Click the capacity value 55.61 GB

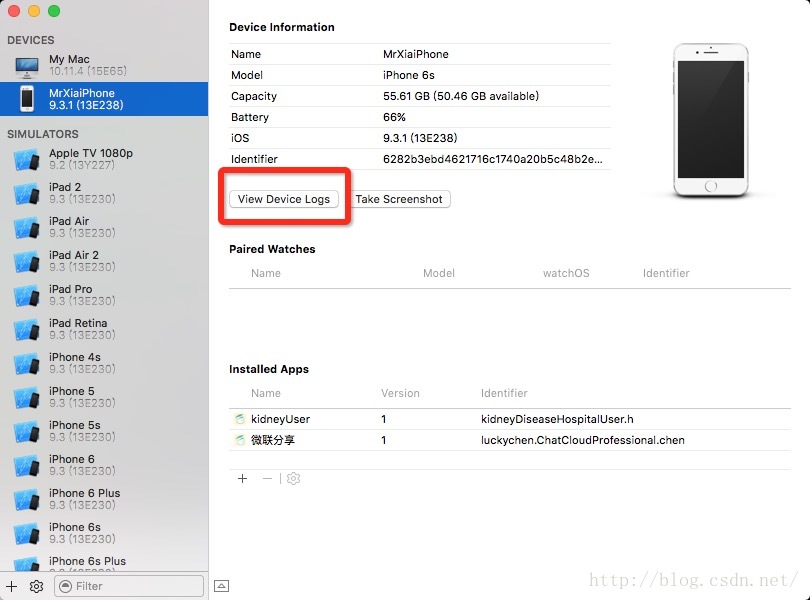pos(461,96)
